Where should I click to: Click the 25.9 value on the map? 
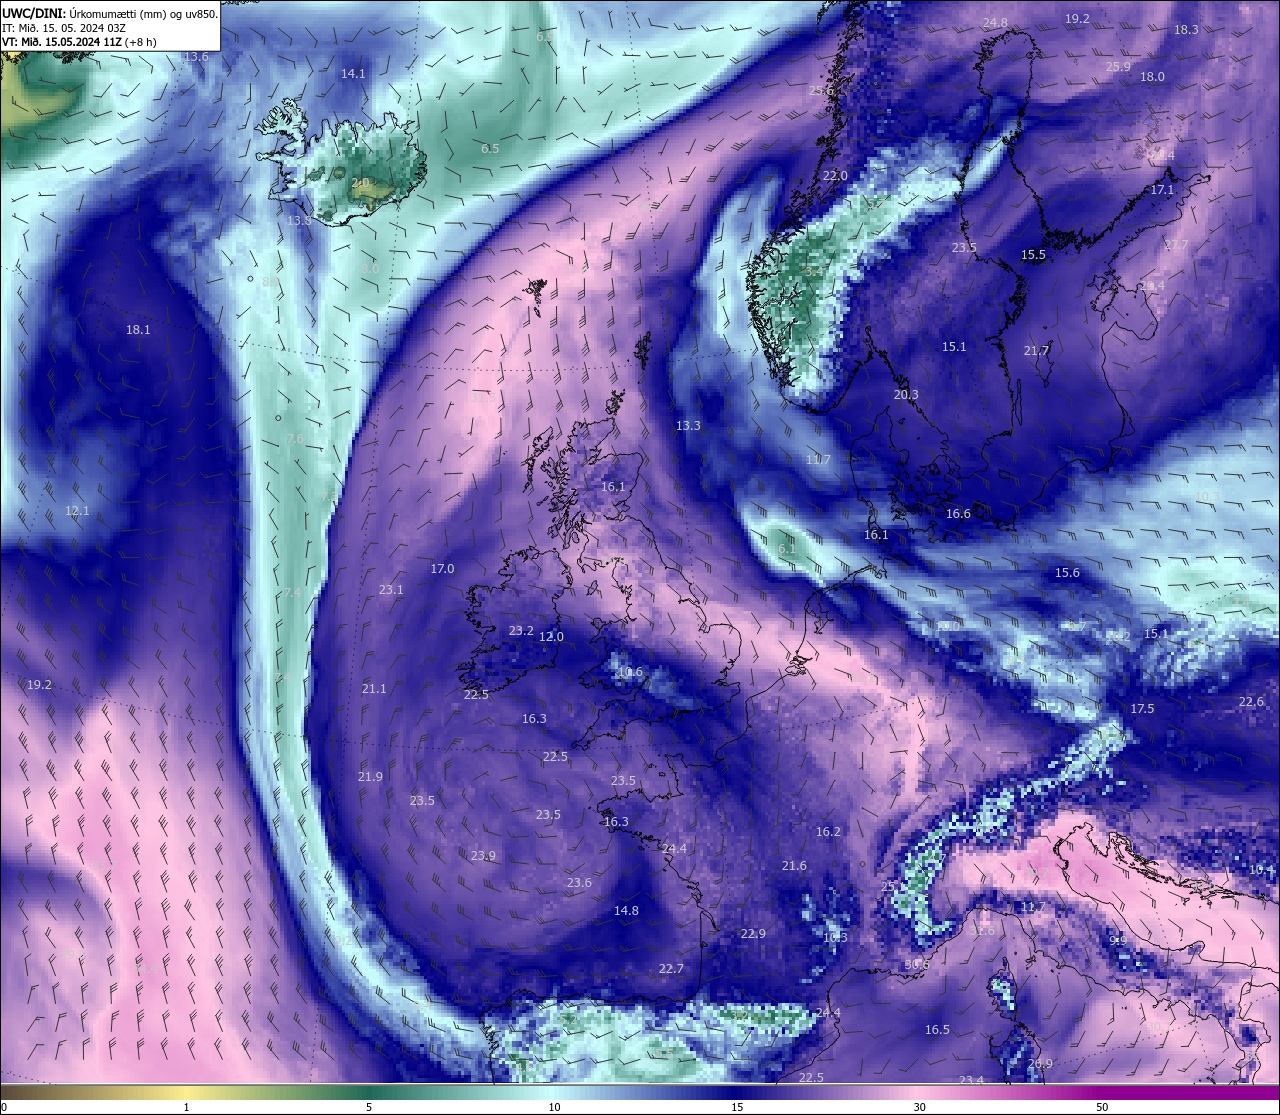1118,67
